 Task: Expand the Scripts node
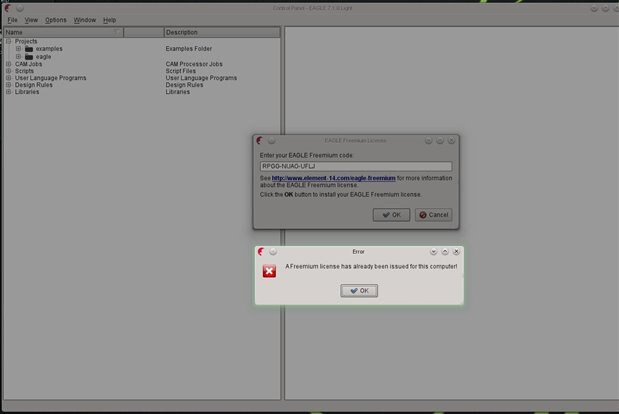click(8, 71)
